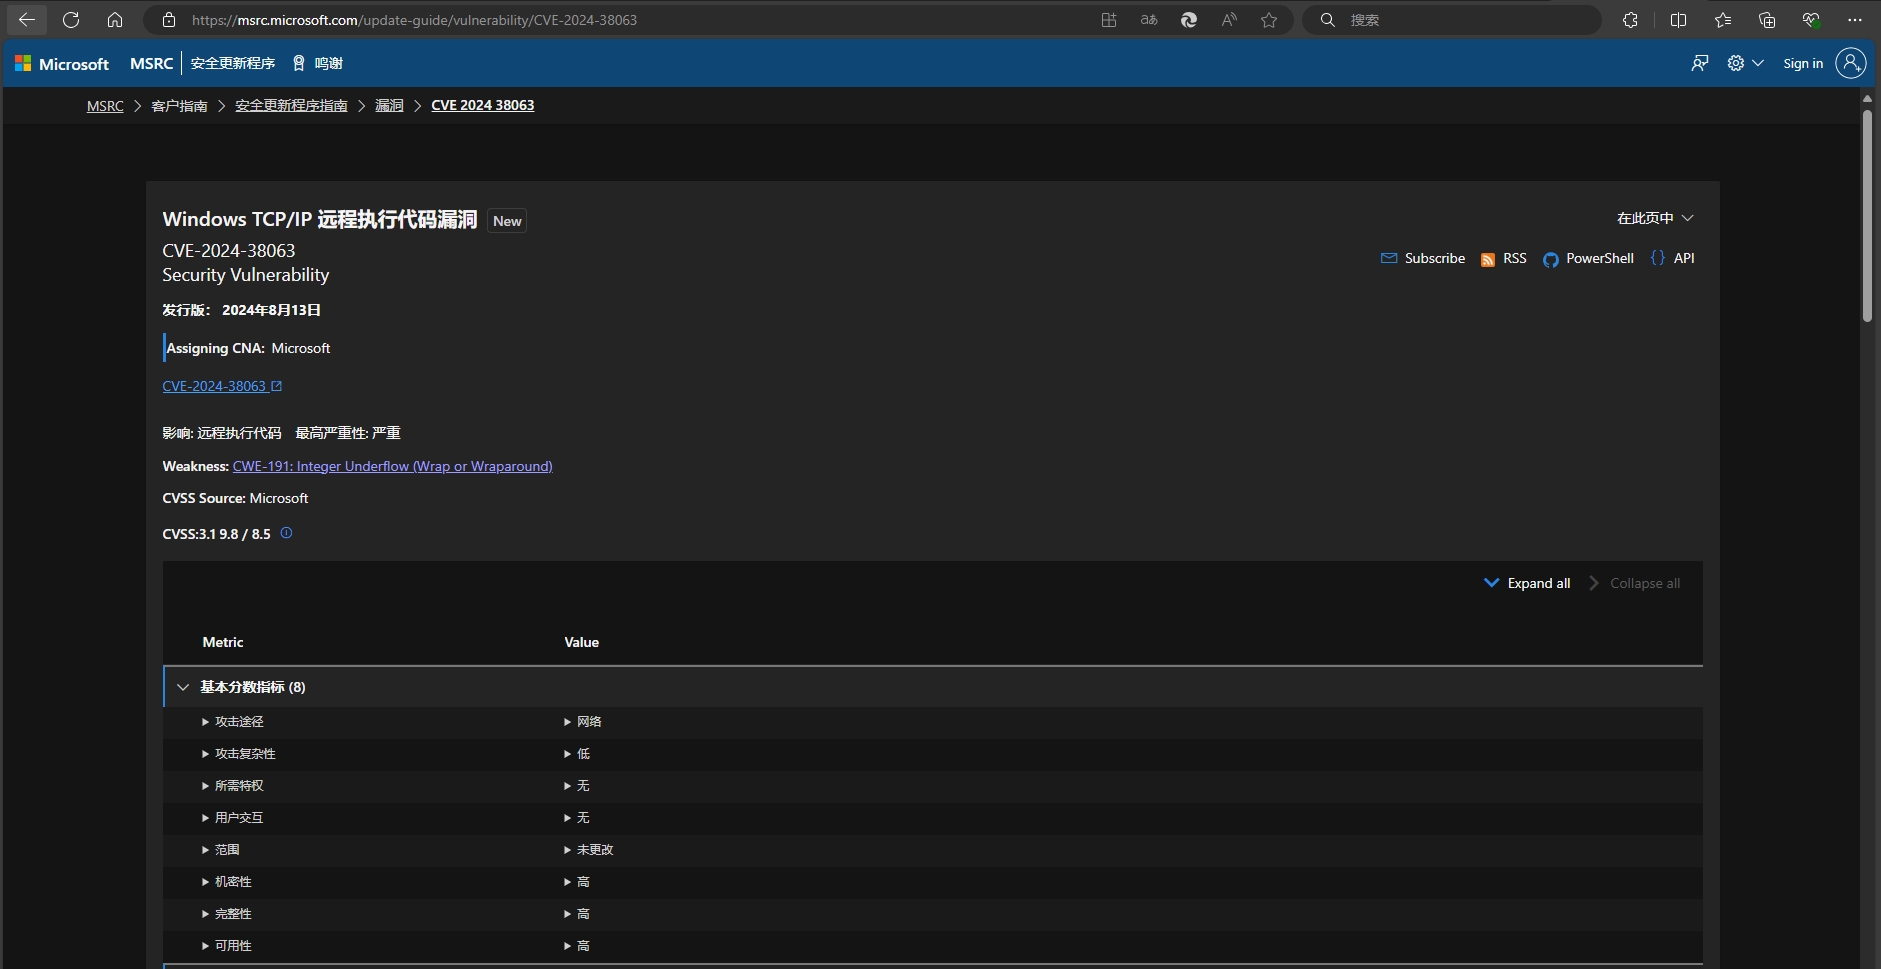Click the PowerShell GitHub icon
Screen dimensions: 1881x969
pos(1550,259)
